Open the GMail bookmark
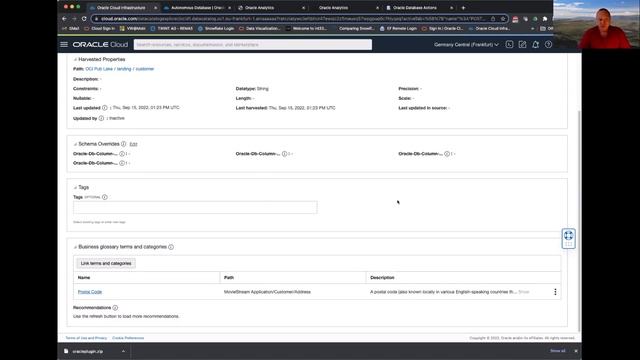 coord(71,29)
